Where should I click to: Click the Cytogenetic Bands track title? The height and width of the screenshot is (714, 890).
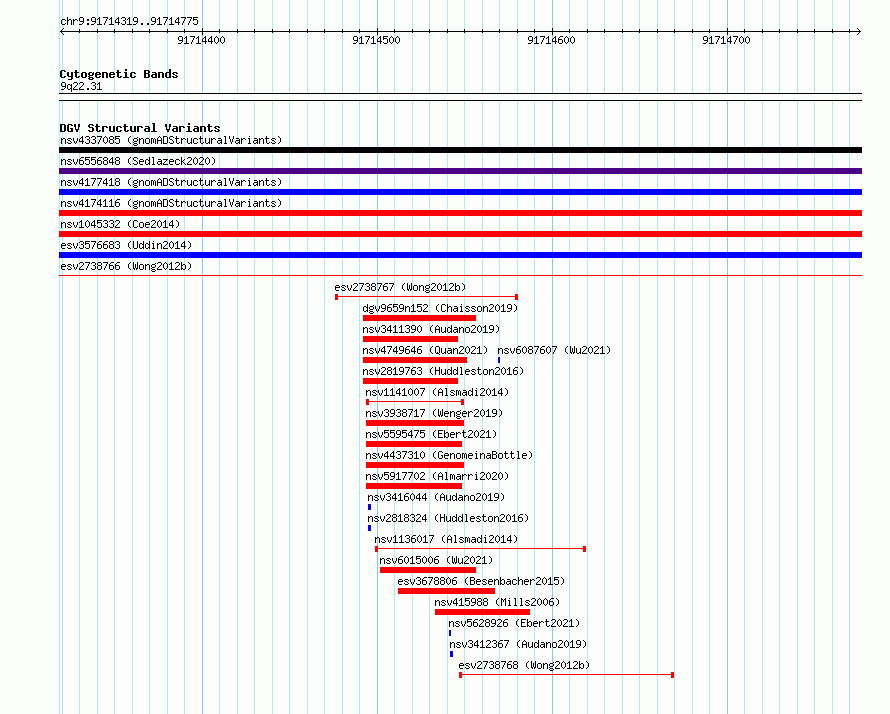pos(119,74)
